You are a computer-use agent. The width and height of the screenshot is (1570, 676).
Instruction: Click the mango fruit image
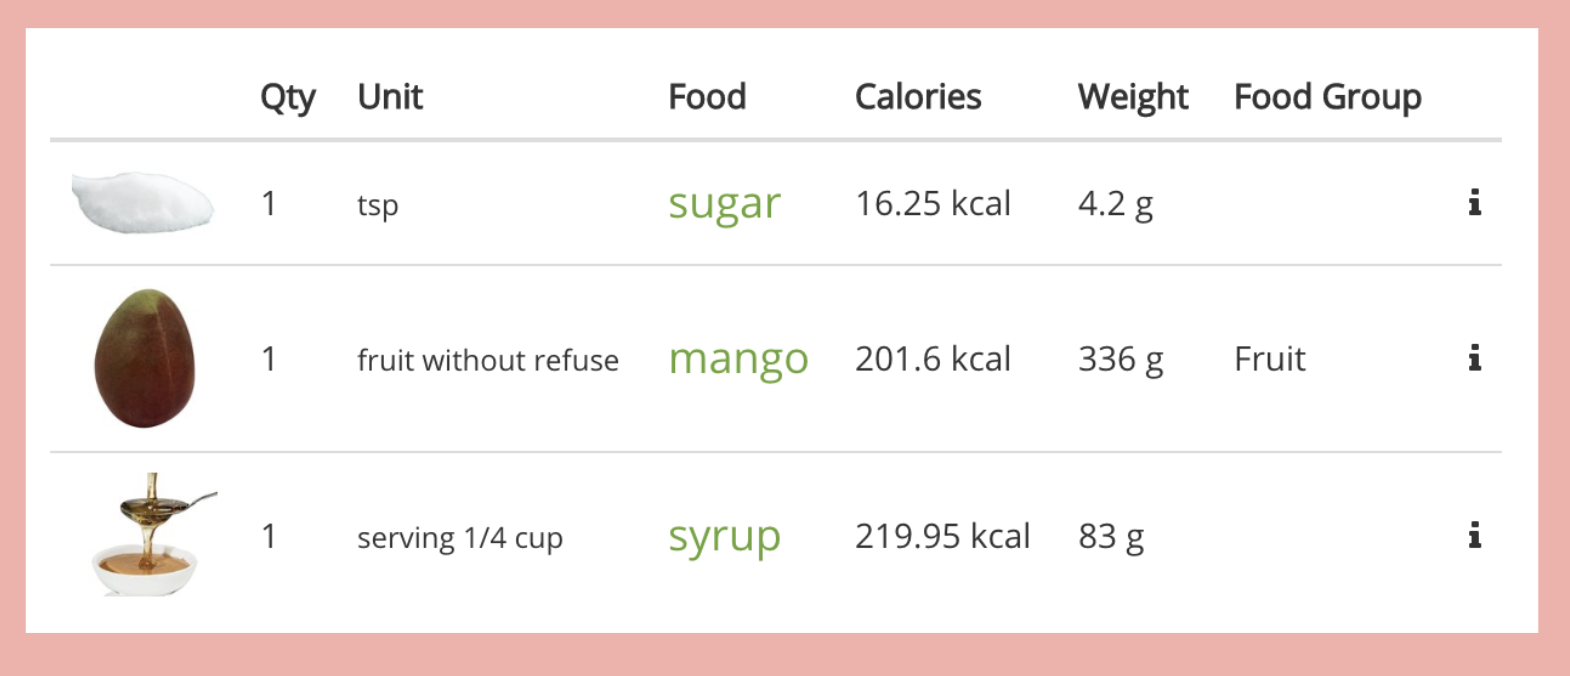click(x=143, y=358)
